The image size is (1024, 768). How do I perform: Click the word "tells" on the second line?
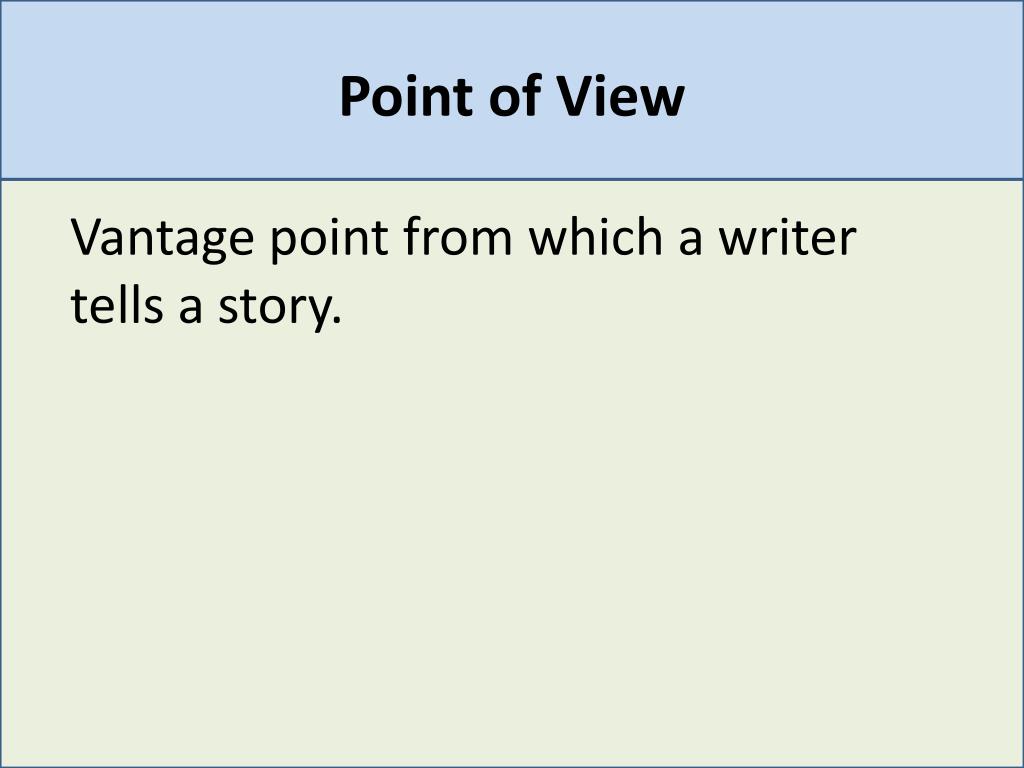pos(117,304)
